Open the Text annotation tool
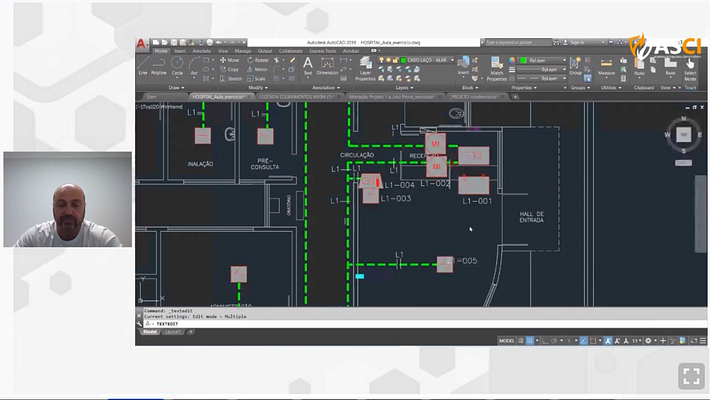 (308, 66)
